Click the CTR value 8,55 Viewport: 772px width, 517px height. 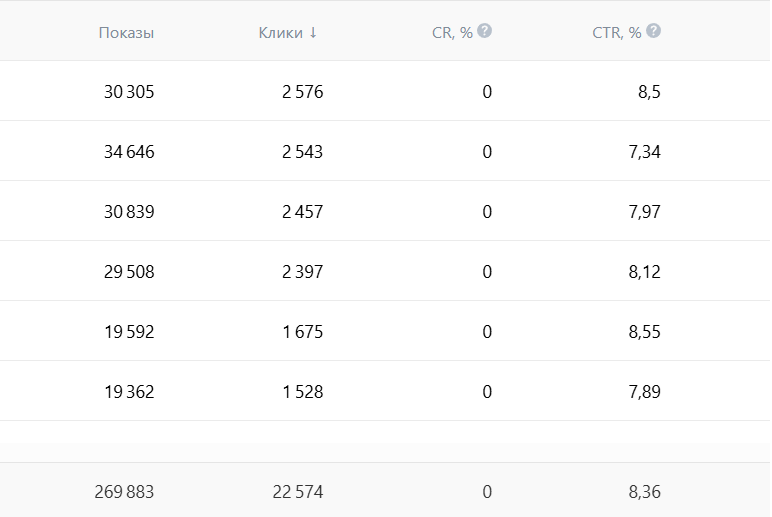tap(645, 332)
